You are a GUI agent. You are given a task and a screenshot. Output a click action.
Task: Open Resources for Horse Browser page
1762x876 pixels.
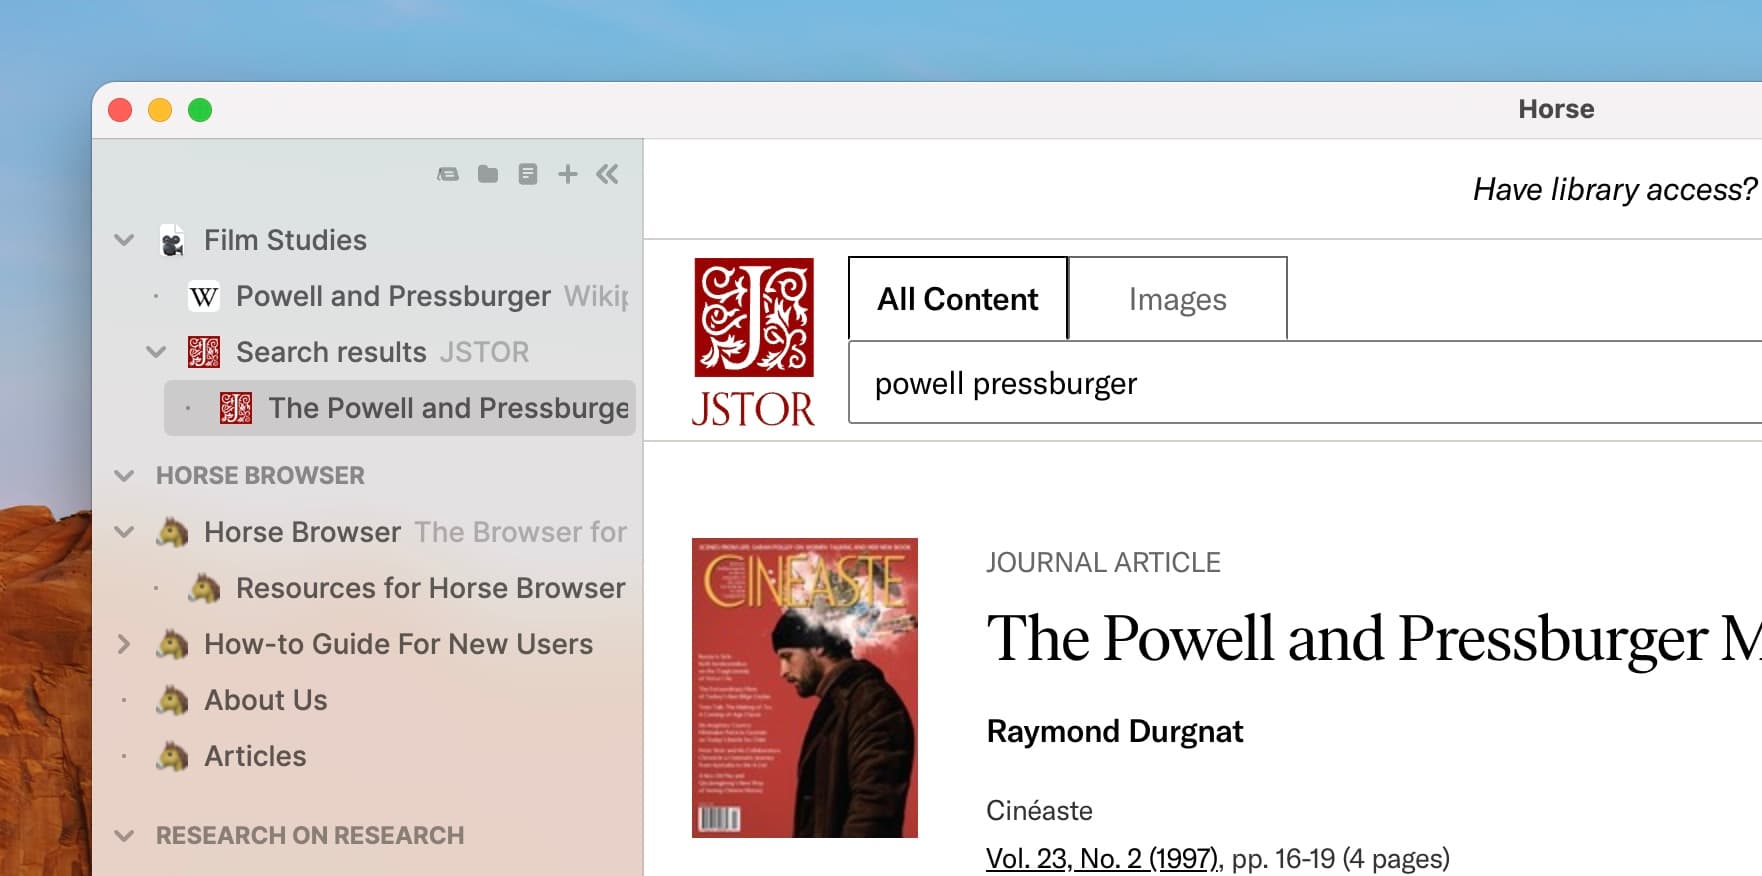(431, 588)
